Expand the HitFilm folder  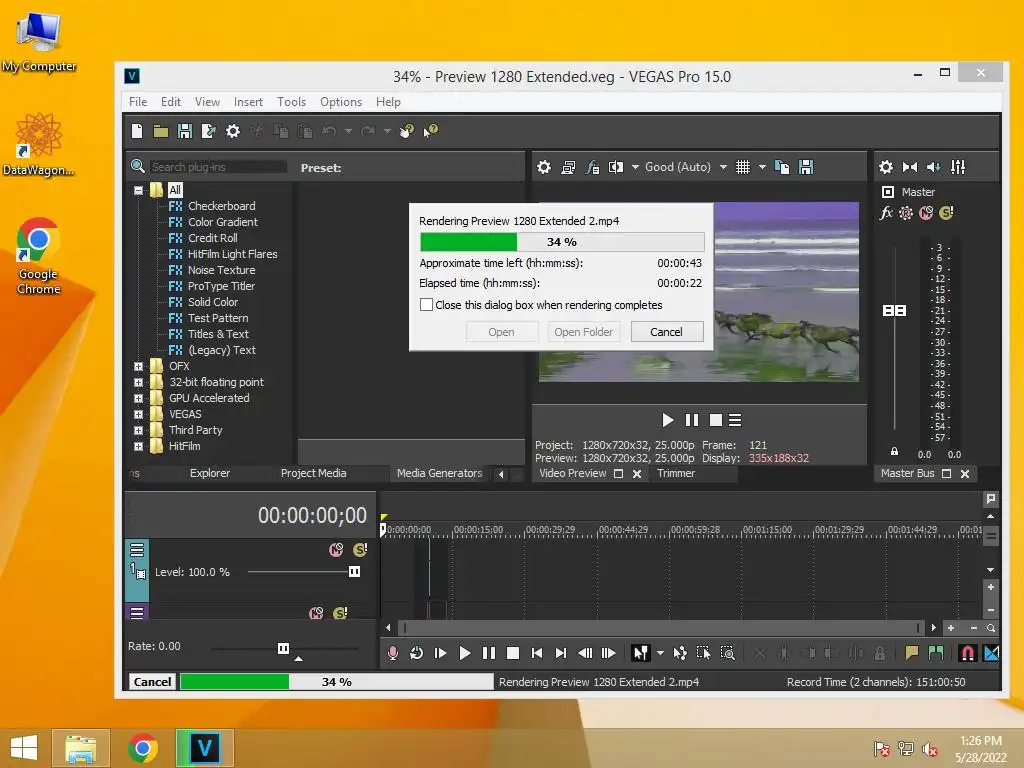tap(138, 447)
